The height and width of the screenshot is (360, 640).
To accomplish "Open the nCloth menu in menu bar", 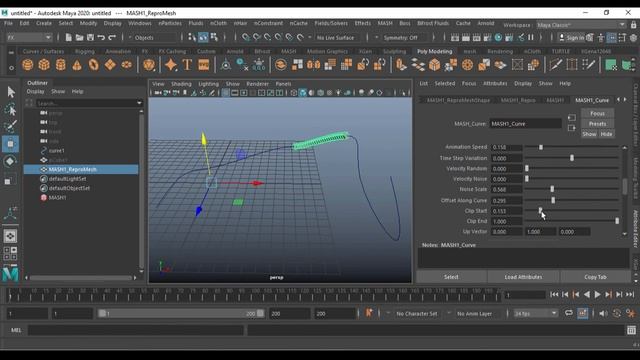I will tap(218, 23).
